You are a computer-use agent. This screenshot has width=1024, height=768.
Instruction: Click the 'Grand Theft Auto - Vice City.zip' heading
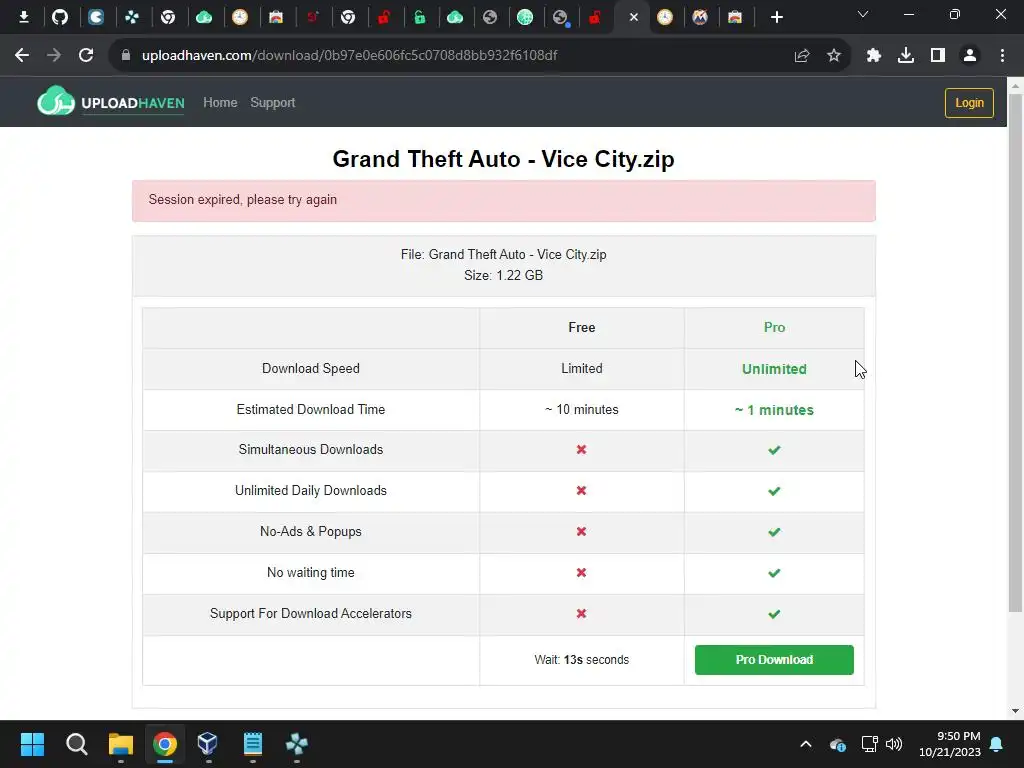coord(504,159)
